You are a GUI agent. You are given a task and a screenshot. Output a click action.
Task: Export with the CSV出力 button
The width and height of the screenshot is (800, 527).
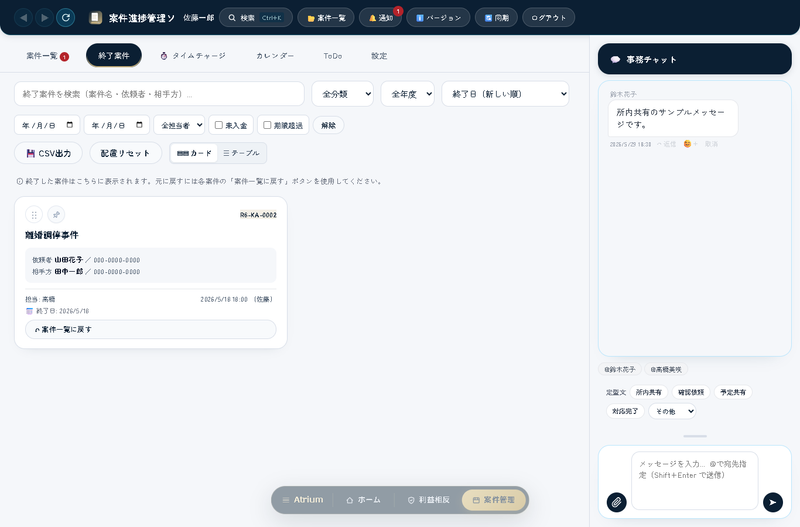pyautogui.click(x=48, y=153)
